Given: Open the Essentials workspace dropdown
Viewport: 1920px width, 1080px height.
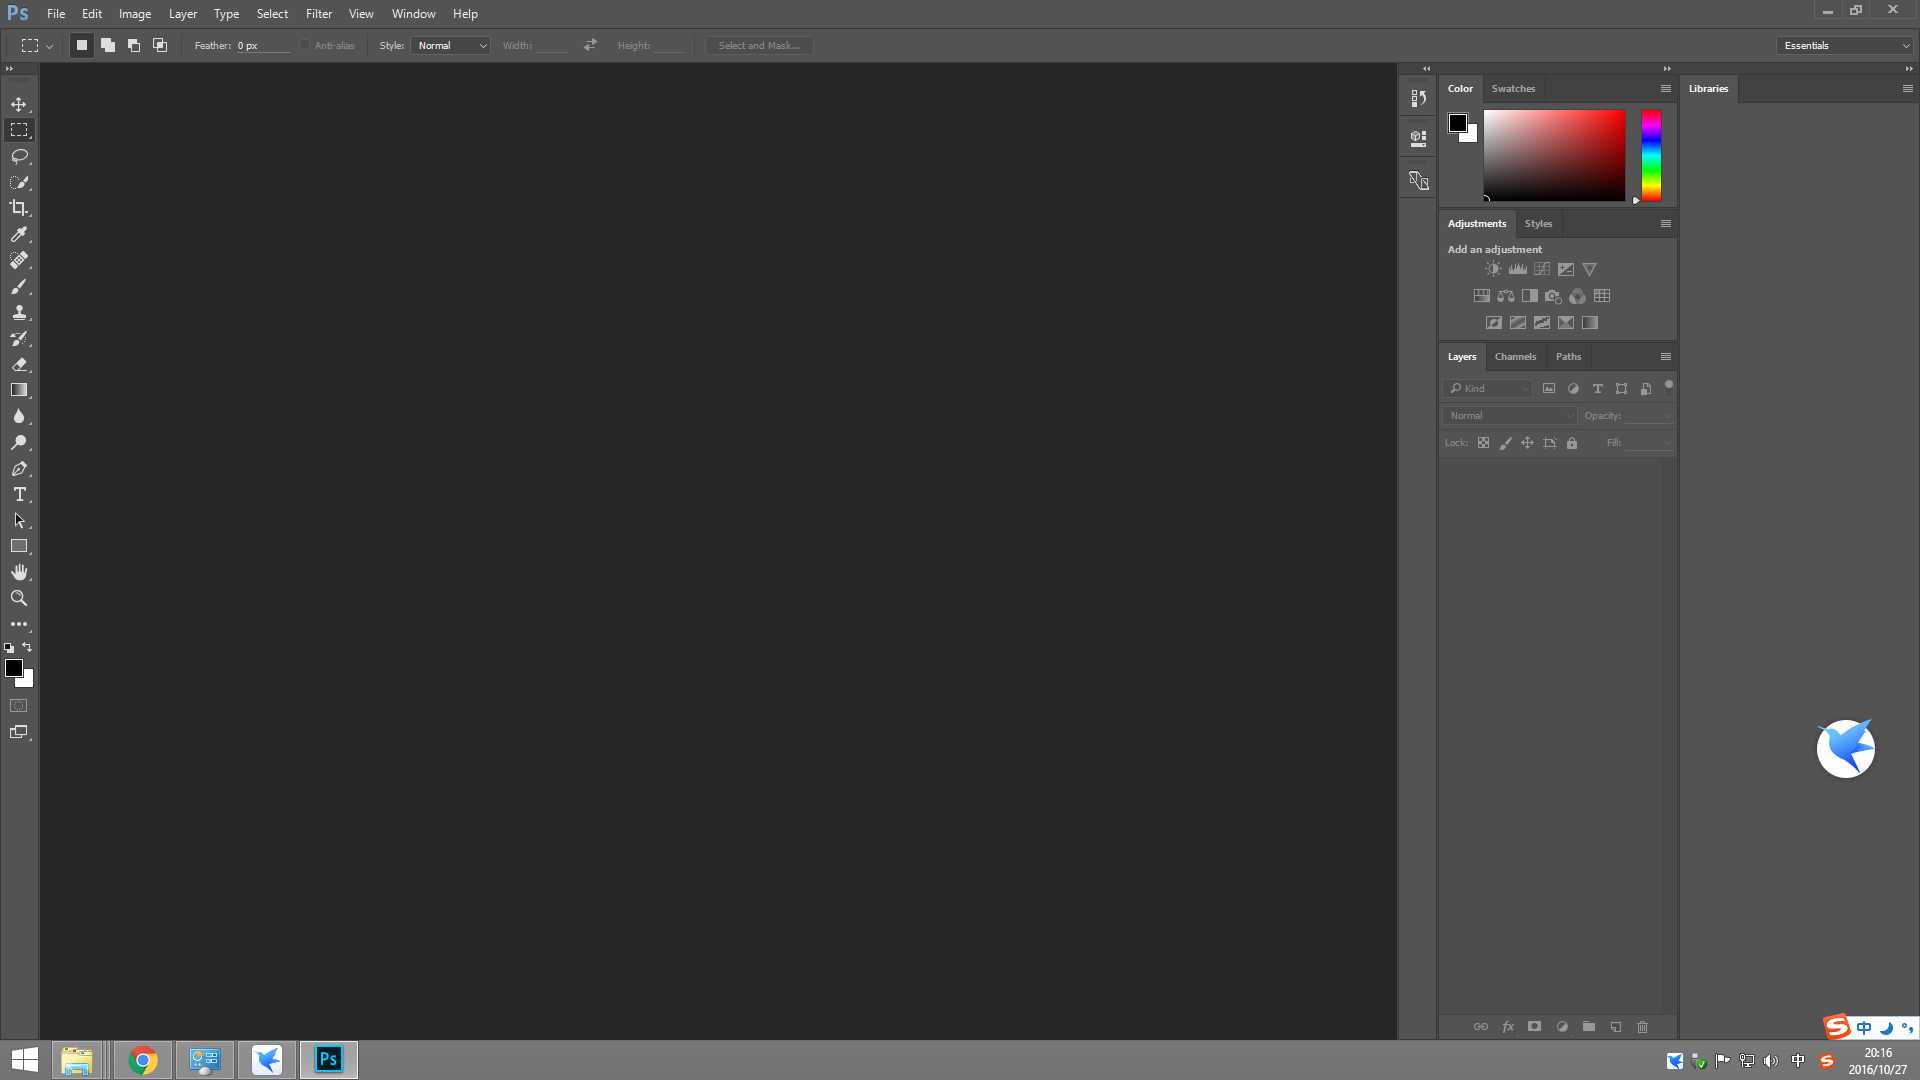Looking at the screenshot, I should pyautogui.click(x=1845, y=45).
